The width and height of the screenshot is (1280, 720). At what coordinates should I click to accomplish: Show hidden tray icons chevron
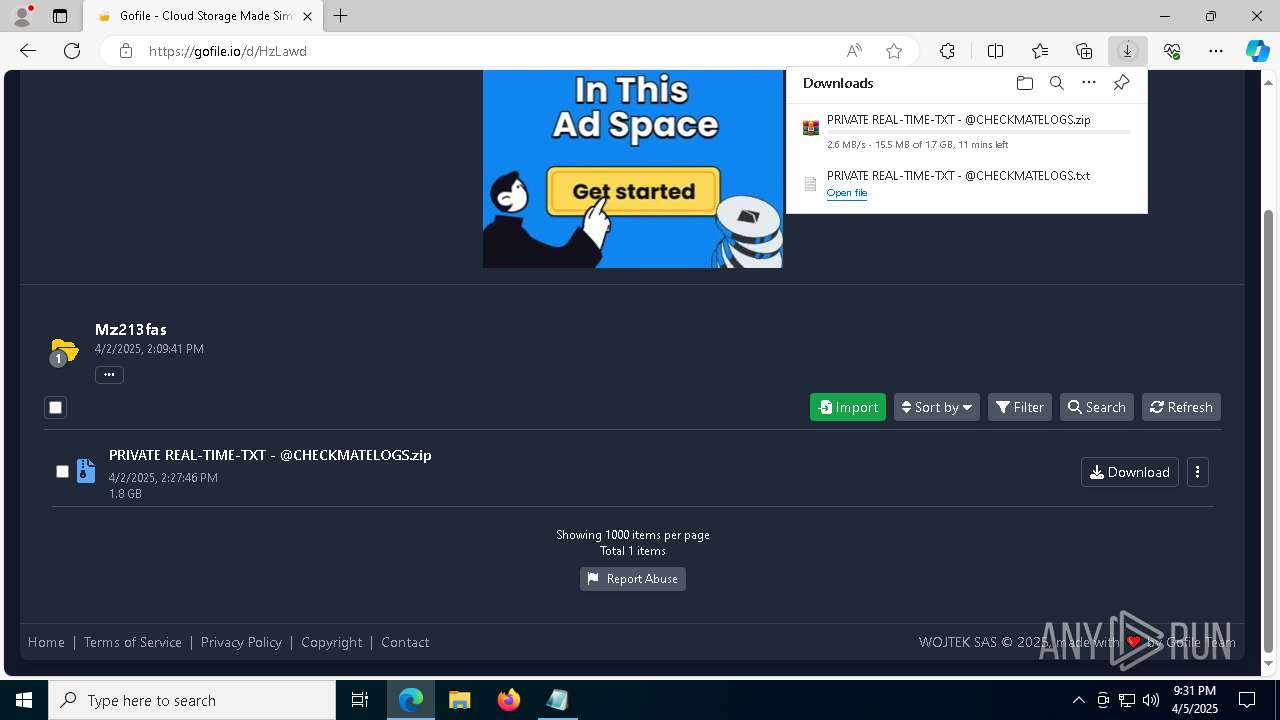point(1078,700)
